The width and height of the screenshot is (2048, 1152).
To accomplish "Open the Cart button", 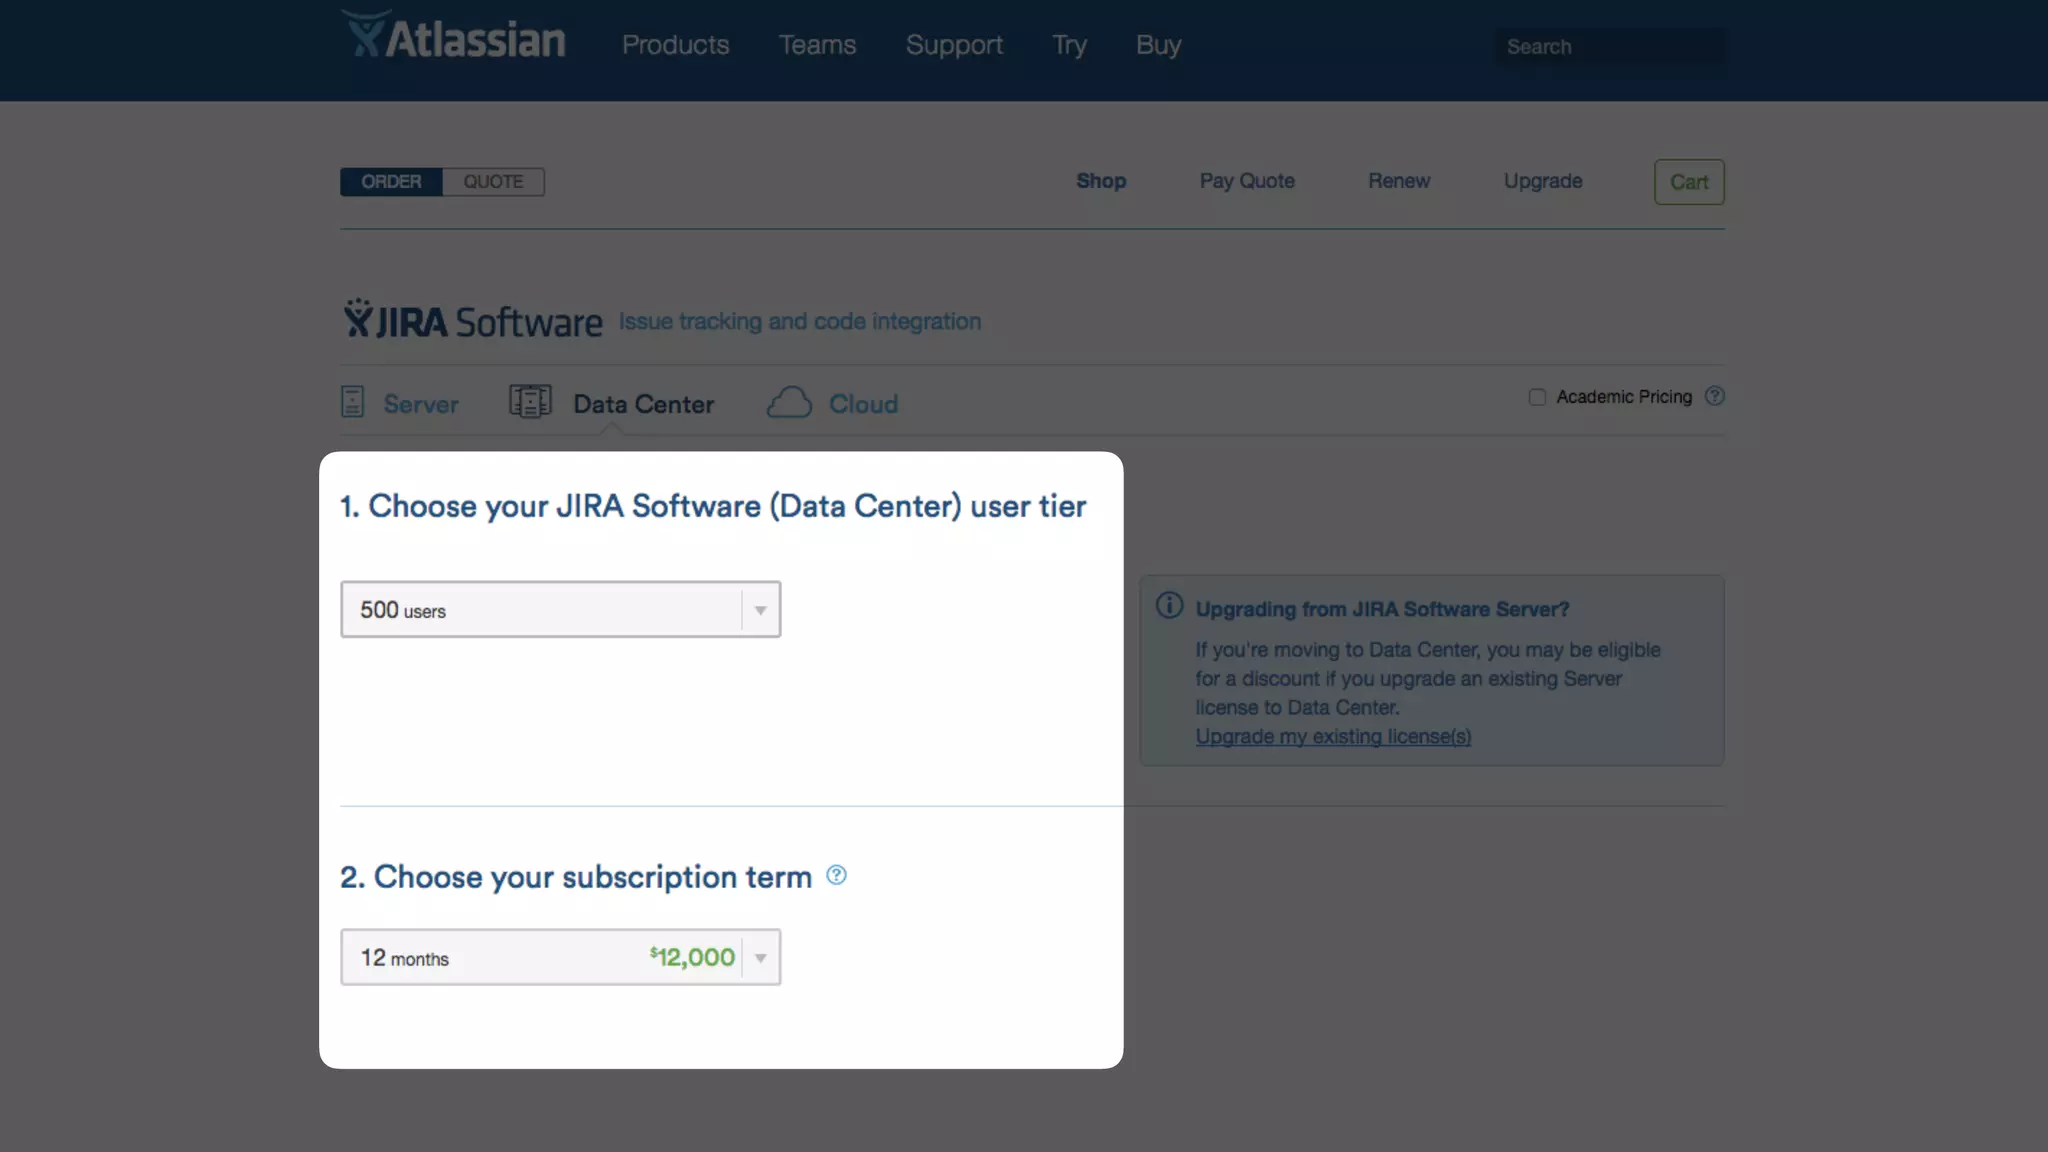I will tap(1688, 182).
